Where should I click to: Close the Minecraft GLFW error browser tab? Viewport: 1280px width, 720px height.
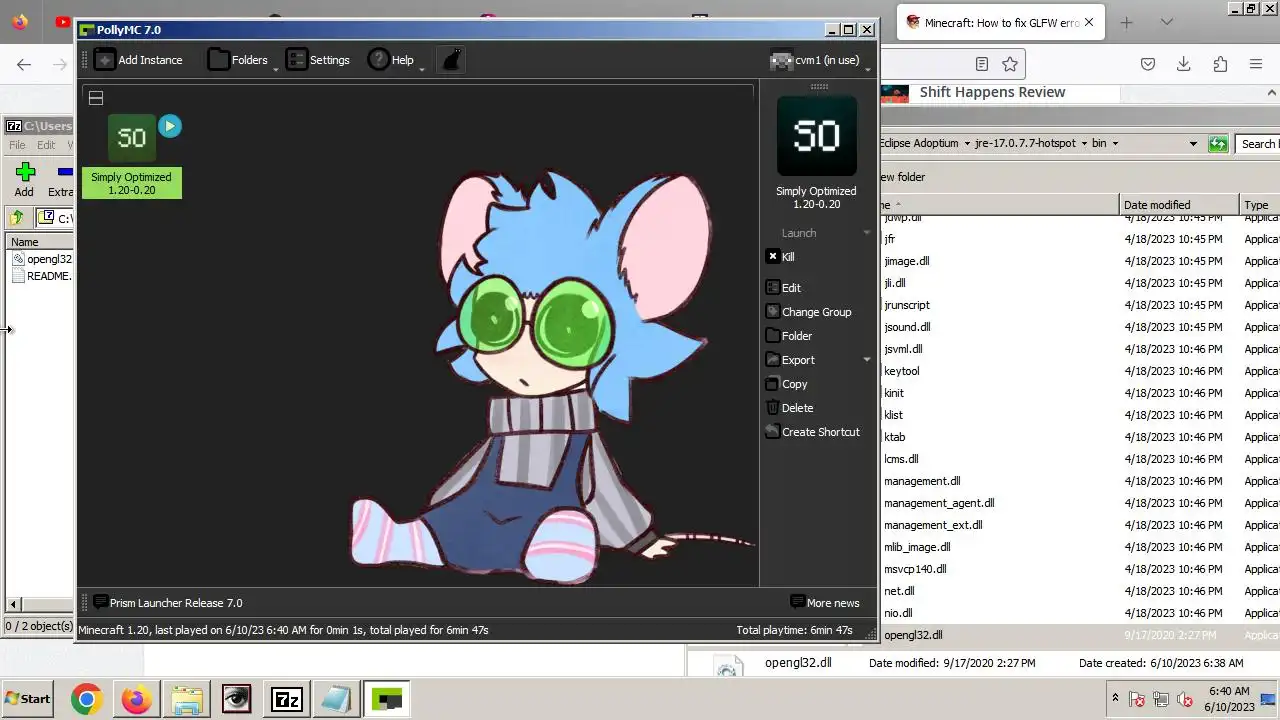(1089, 22)
